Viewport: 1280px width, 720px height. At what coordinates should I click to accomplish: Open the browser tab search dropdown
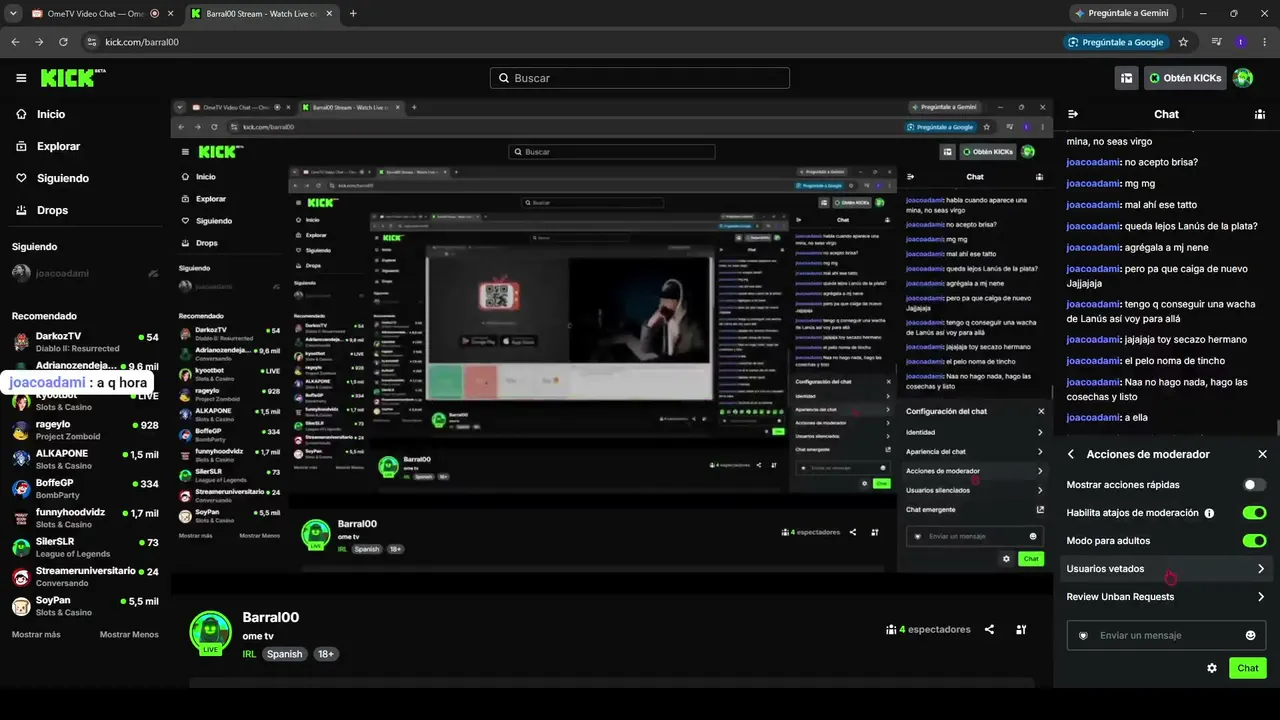[x=13, y=13]
